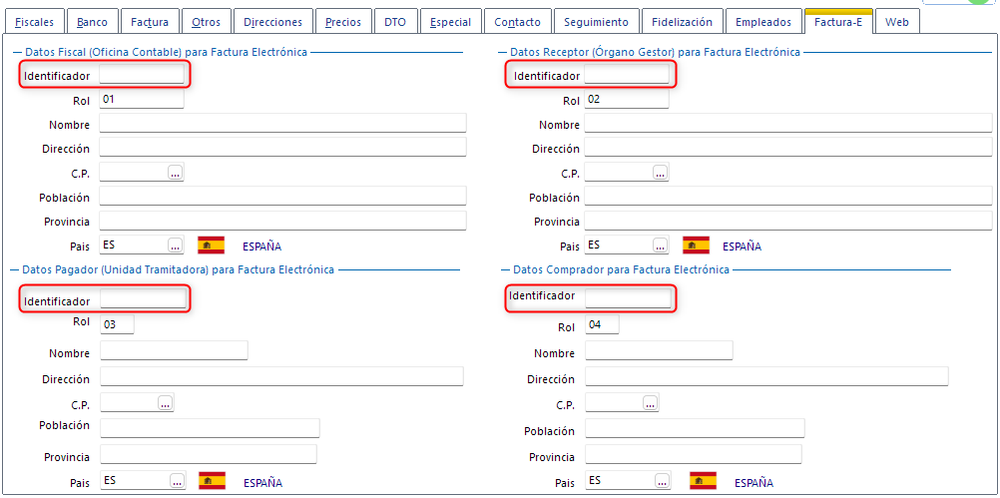Image resolution: width=1000 pixels, height=498 pixels.
Task: Focus Provincia field in Oficina Contable section
Action: 283,221
